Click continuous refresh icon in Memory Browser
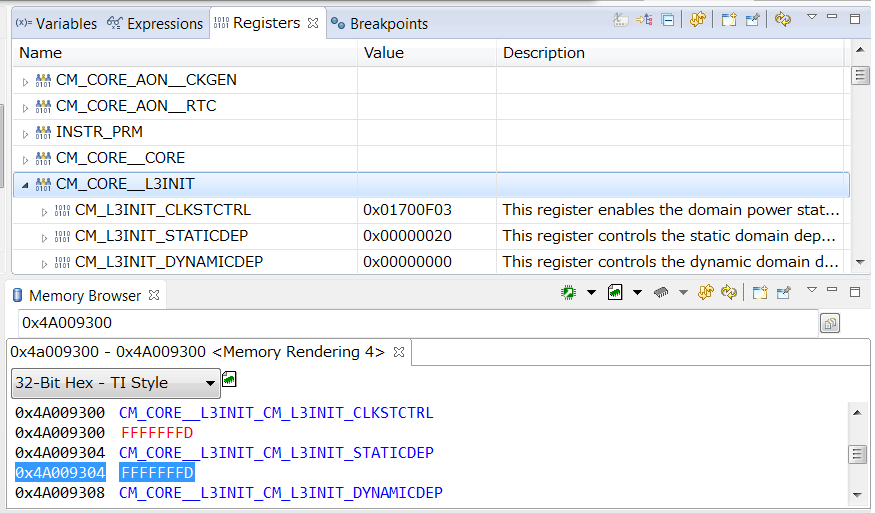 click(705, 292)
